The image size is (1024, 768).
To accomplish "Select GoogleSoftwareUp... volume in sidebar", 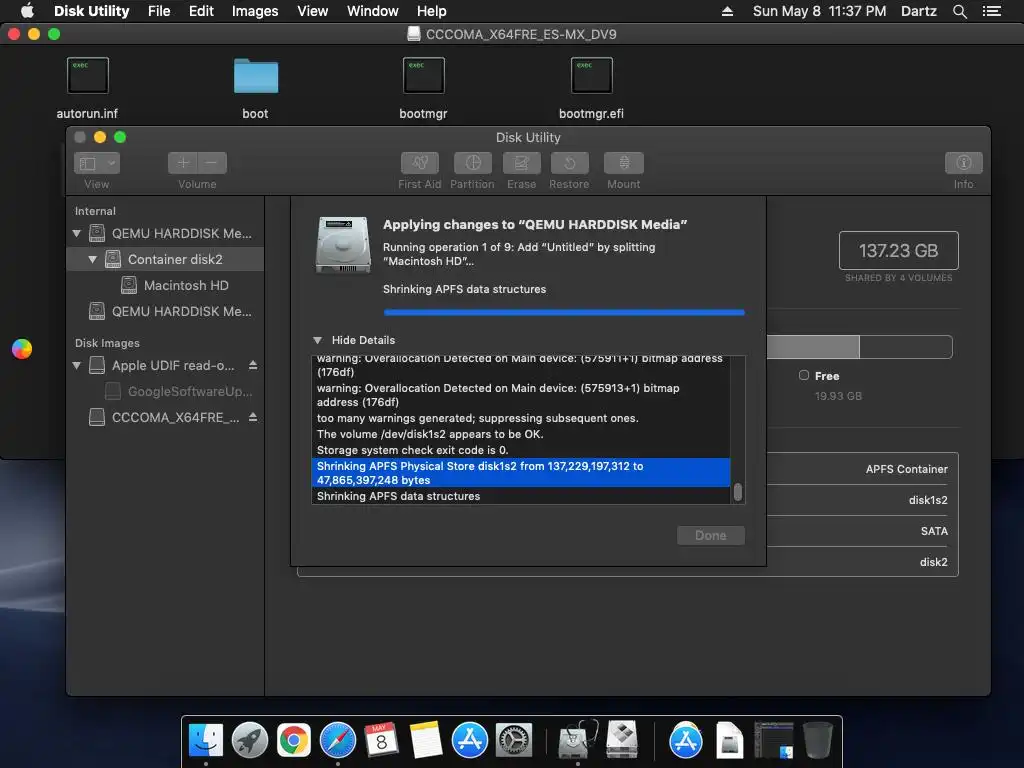I will (x=165, y=391).
